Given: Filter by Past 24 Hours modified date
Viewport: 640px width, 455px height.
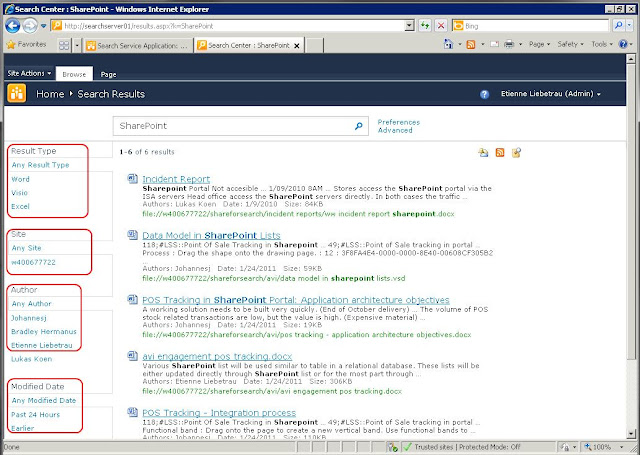Looking at the screenshot, I should [x=36, y=415].
